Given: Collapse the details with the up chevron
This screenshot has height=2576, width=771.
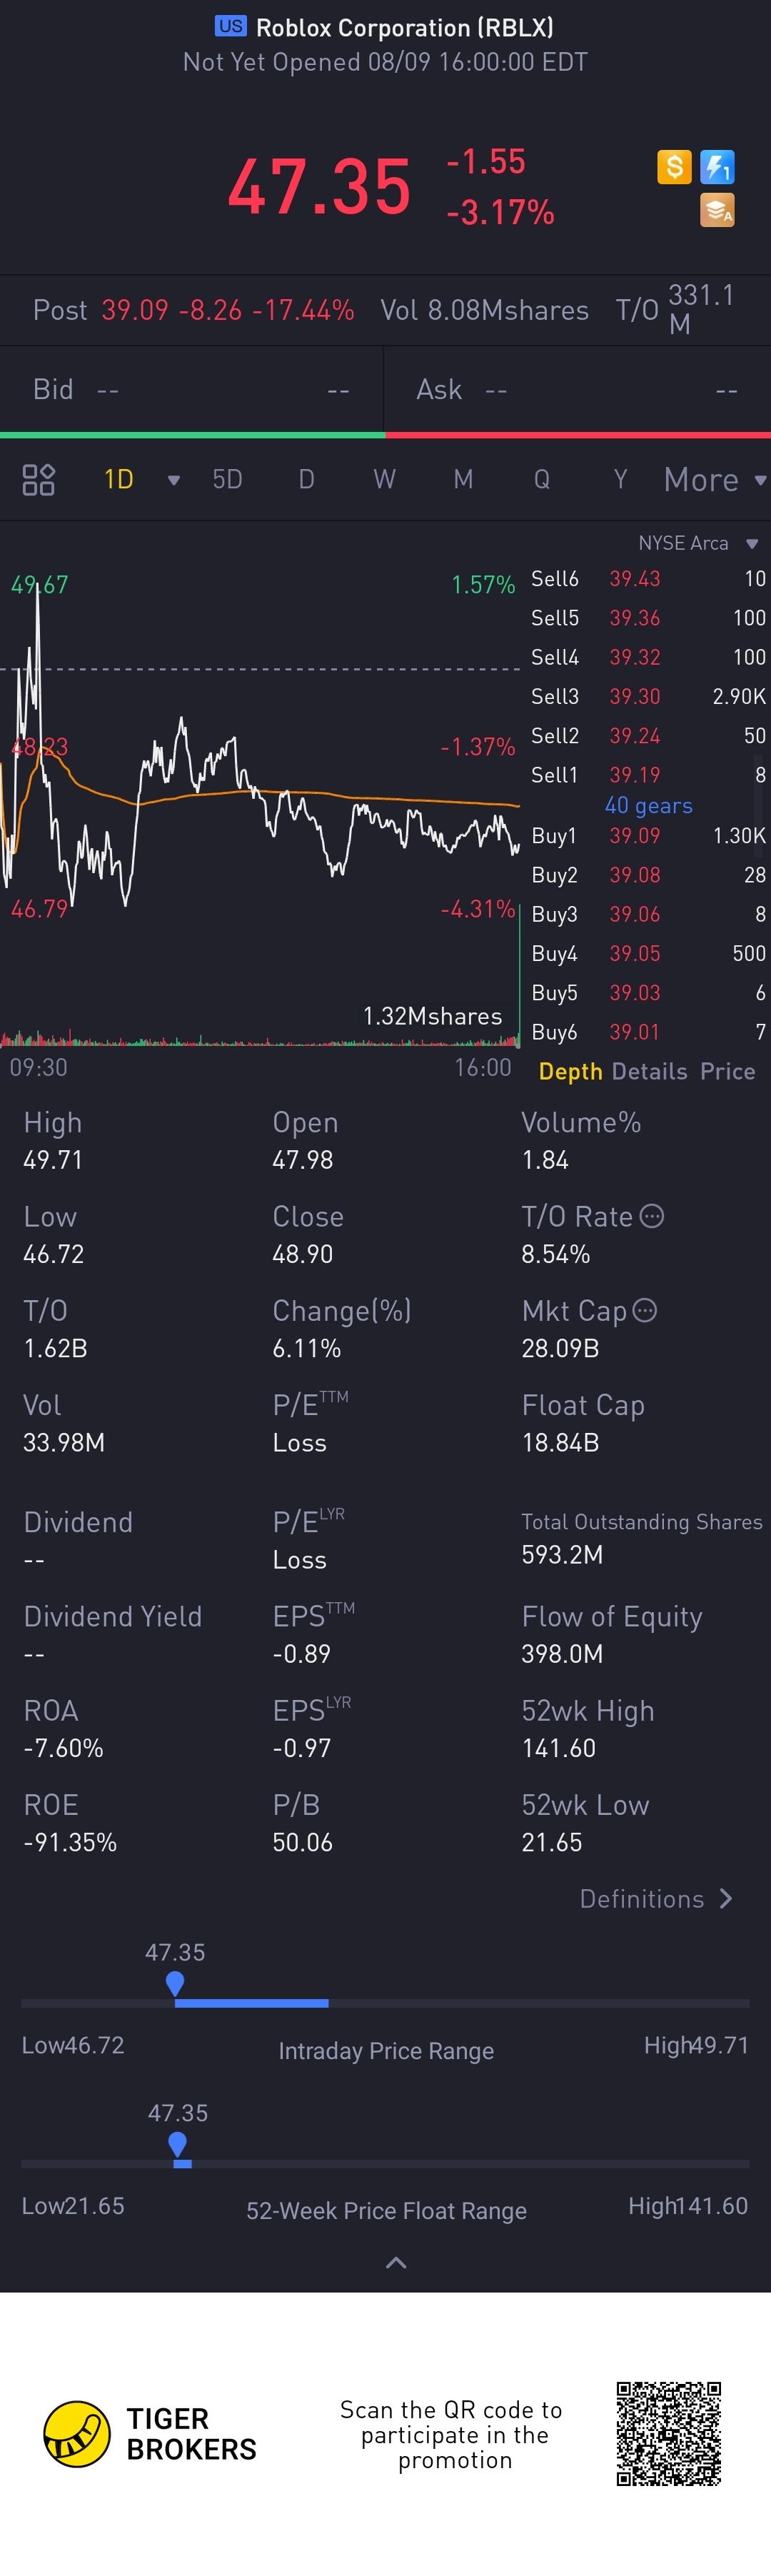Looking at the screenshot, I should click(x=396, y=2263).
